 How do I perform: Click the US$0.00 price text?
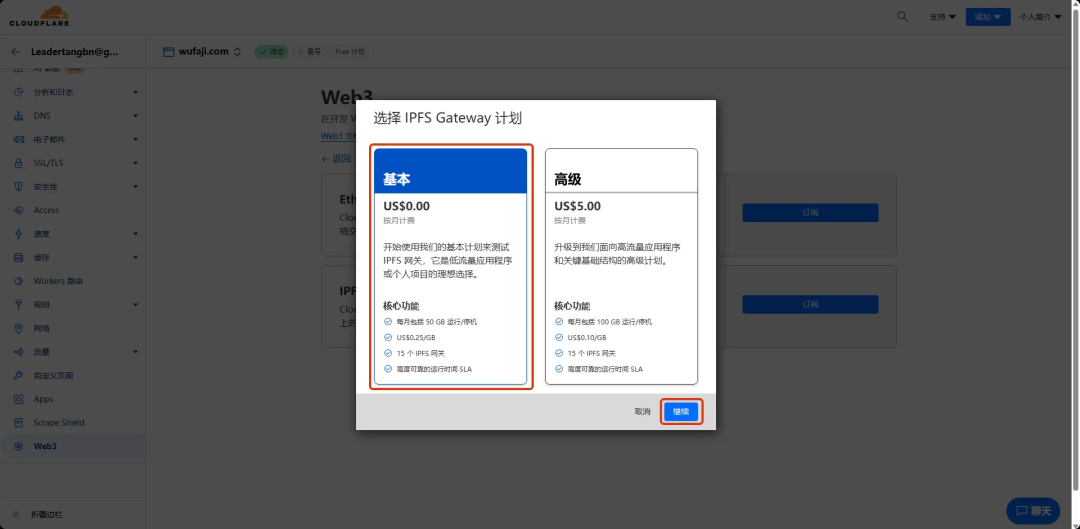click(406, 206)
